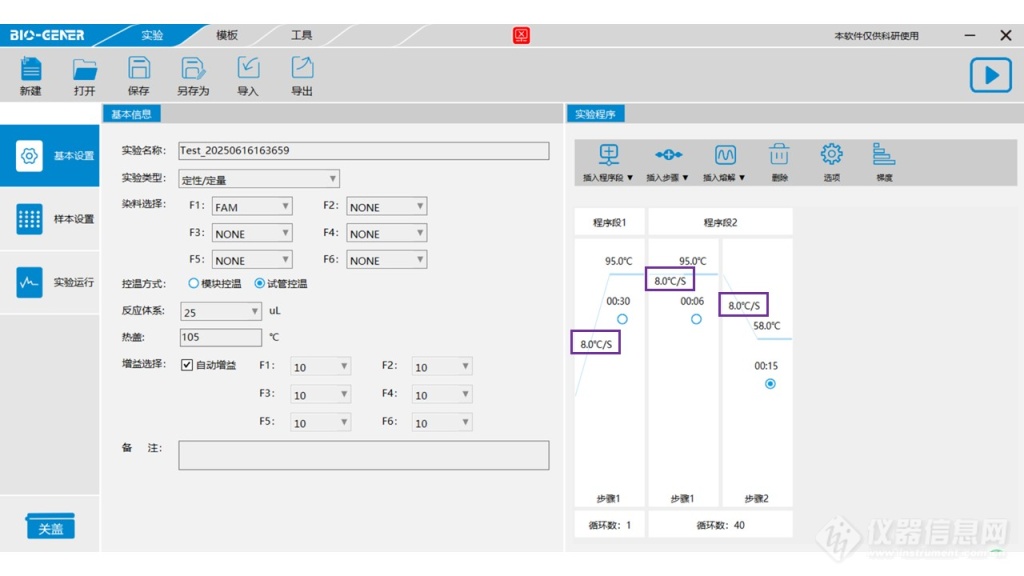Open the 反应体系 volume dropdown
The width and height of the screenshot is (1024, 576).
[221, 312]
